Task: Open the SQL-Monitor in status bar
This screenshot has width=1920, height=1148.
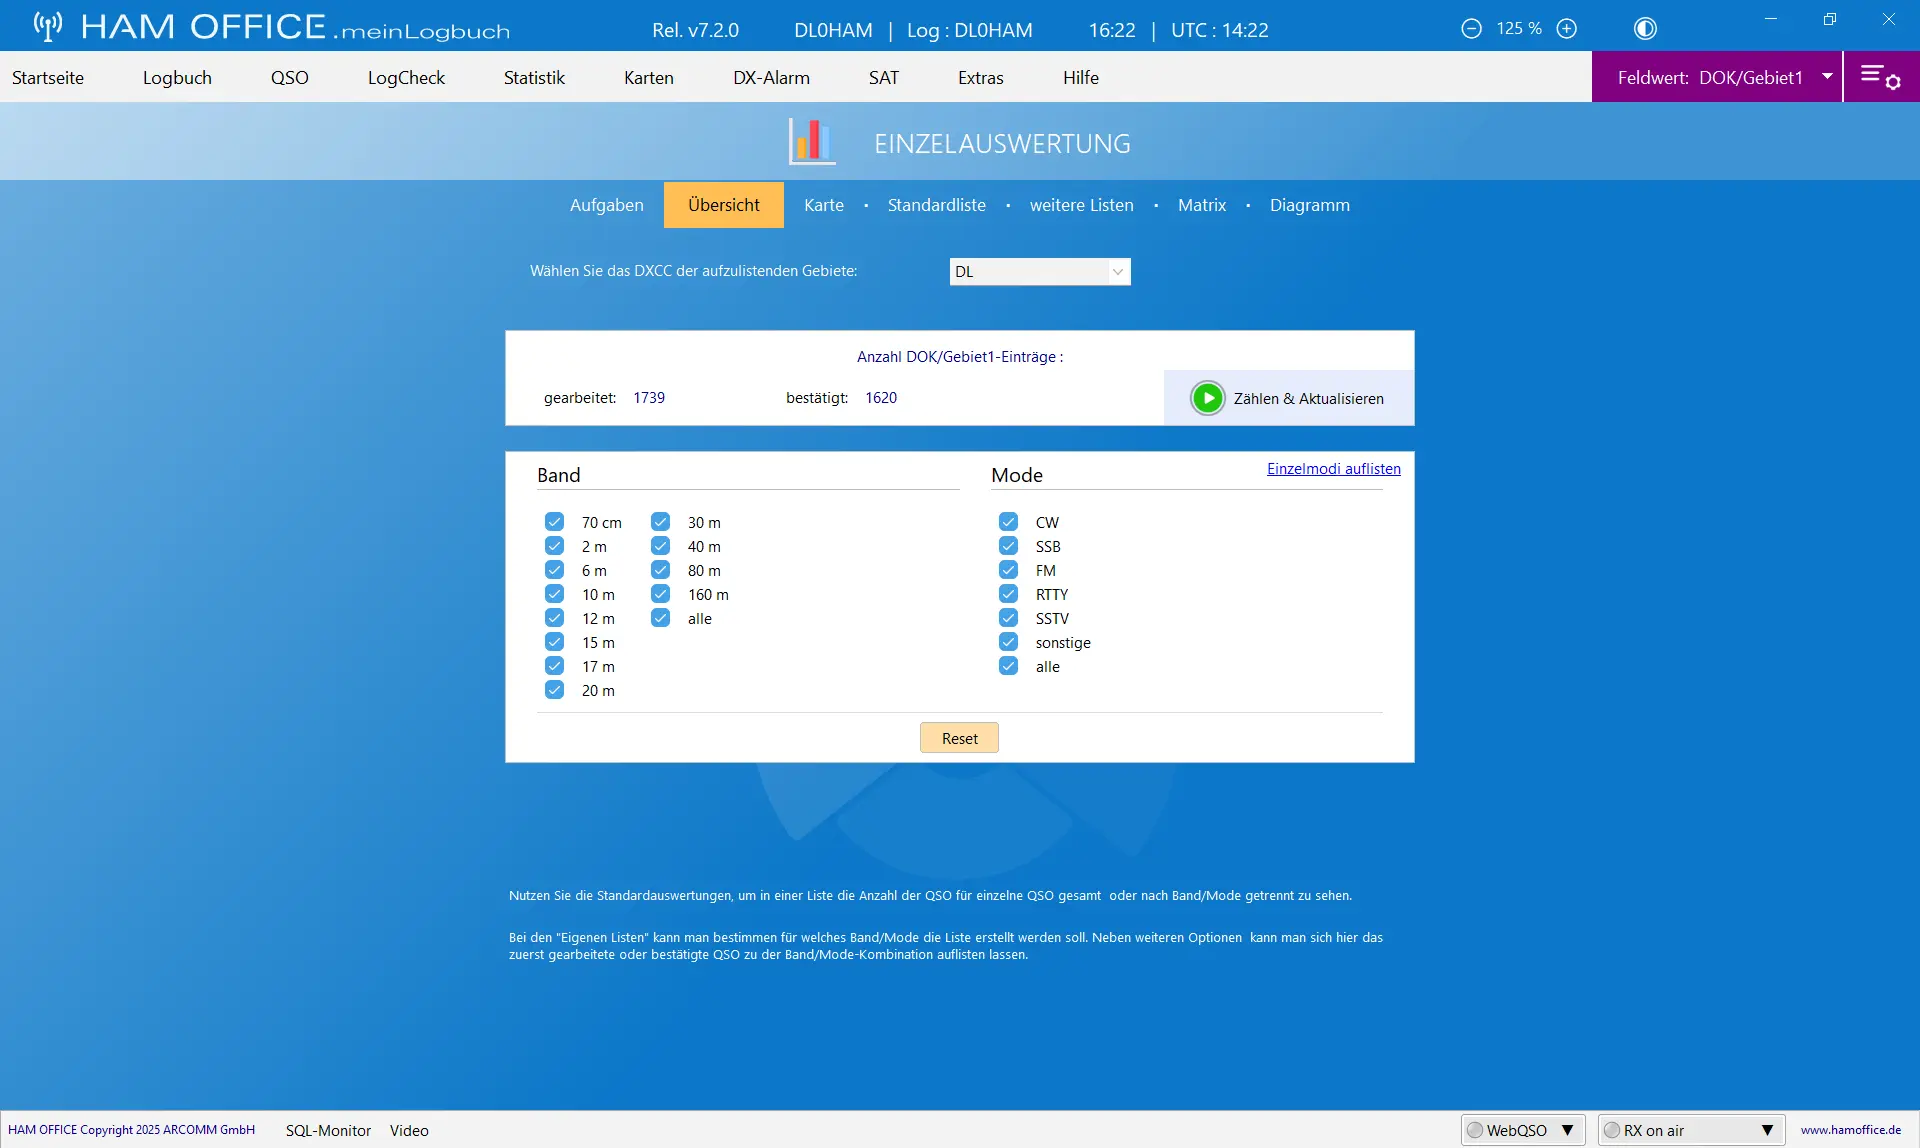Action: (x=328, y=1130)
